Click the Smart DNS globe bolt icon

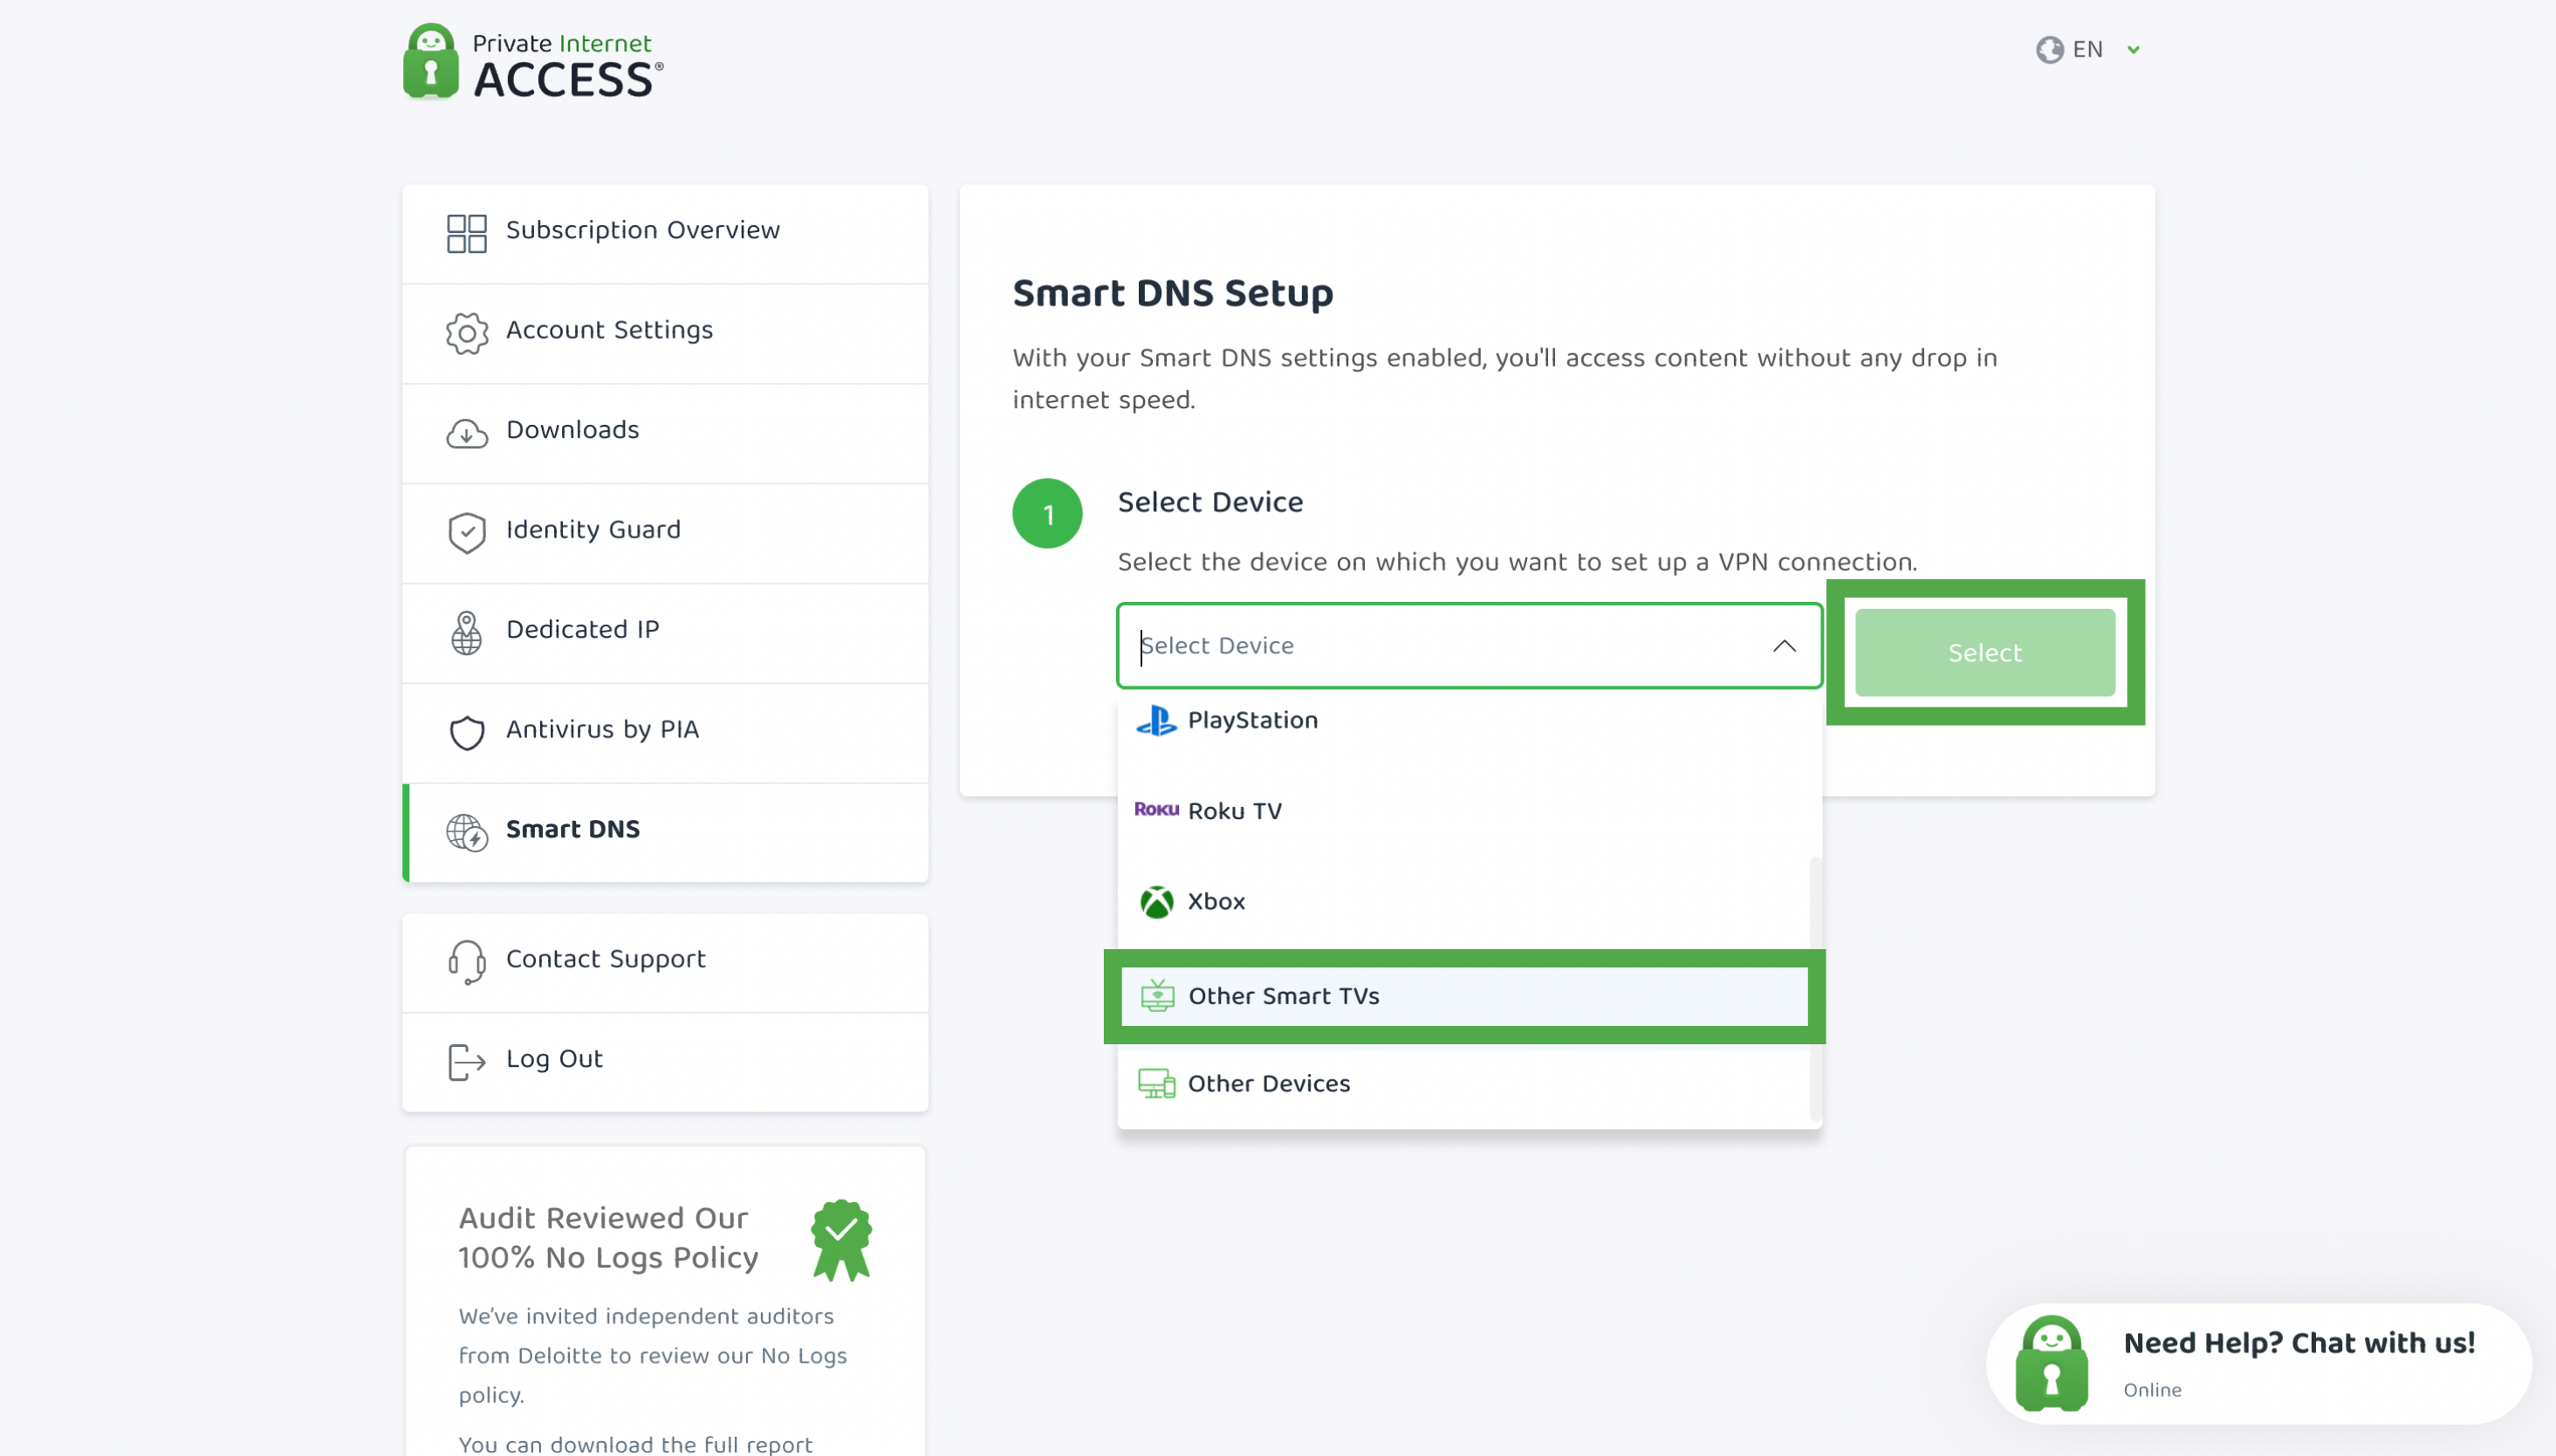(466, 833)
